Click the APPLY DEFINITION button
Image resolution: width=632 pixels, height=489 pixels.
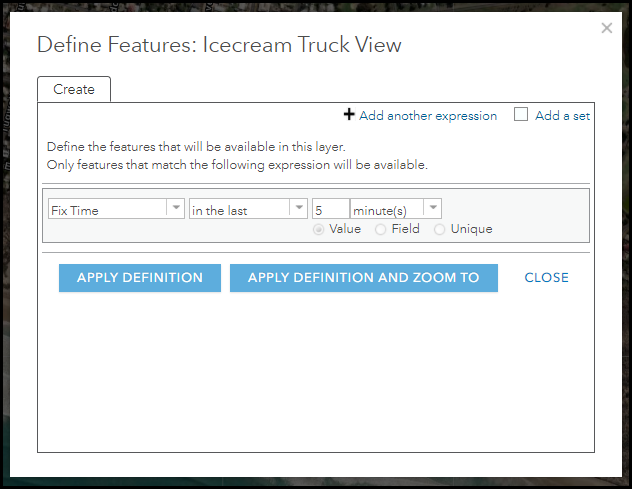(140, 278)
